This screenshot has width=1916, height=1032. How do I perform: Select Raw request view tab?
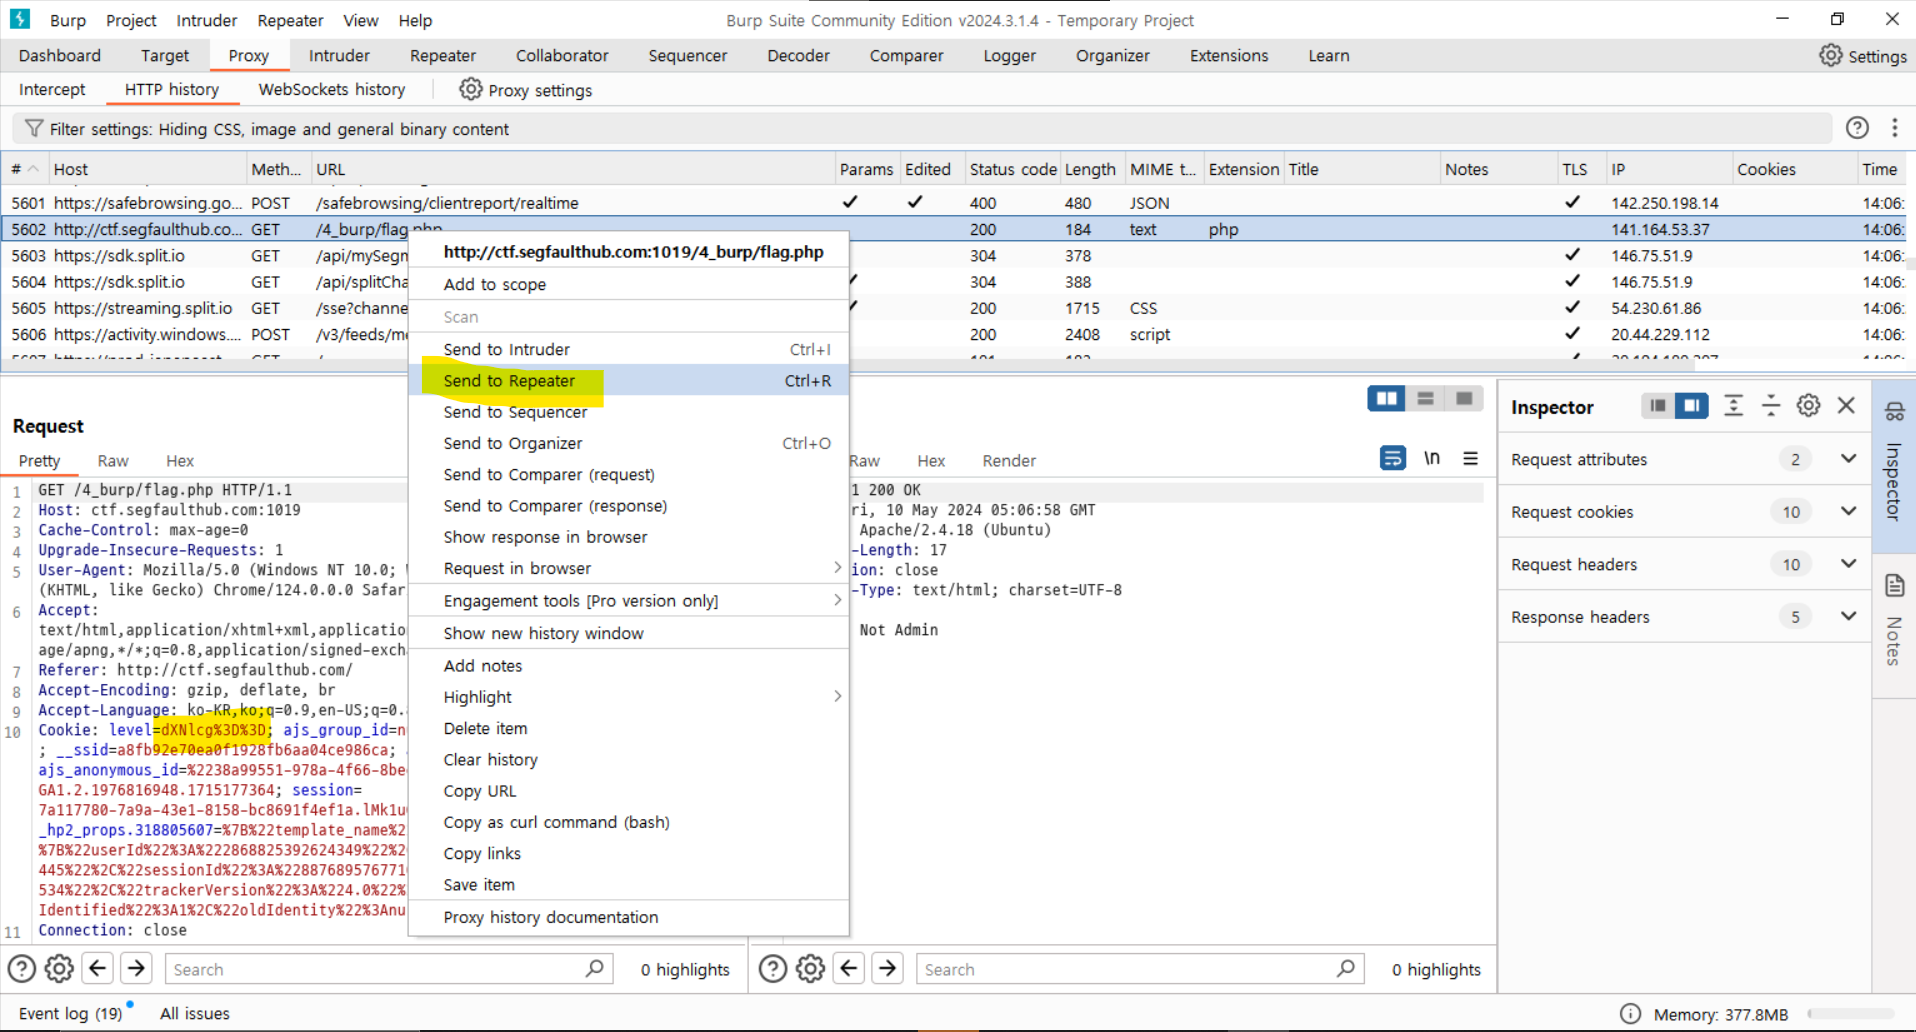coord(113,460)
